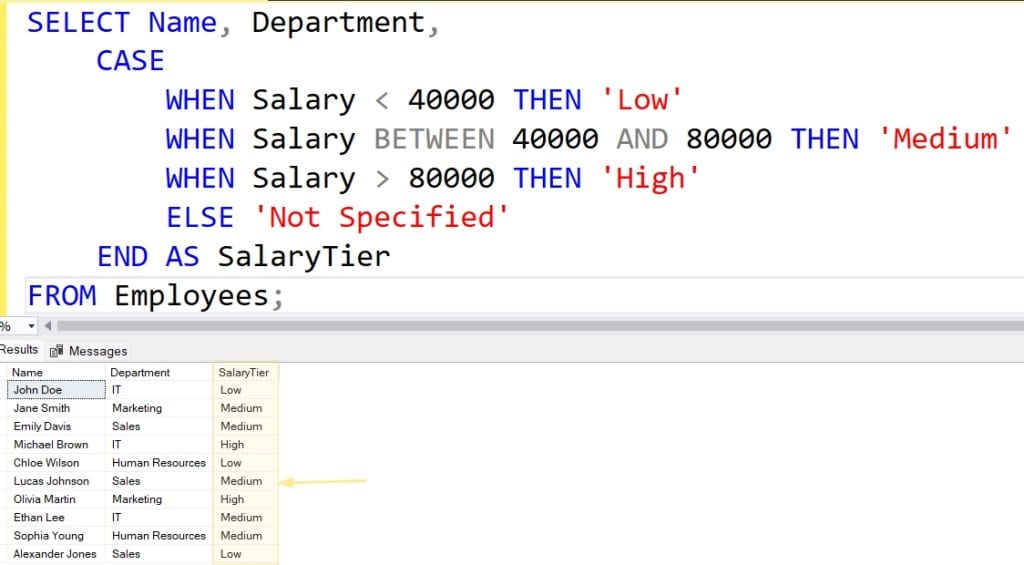Click the BETWEEN keyword in the query

pyautogui.click(x=434, y=139)
